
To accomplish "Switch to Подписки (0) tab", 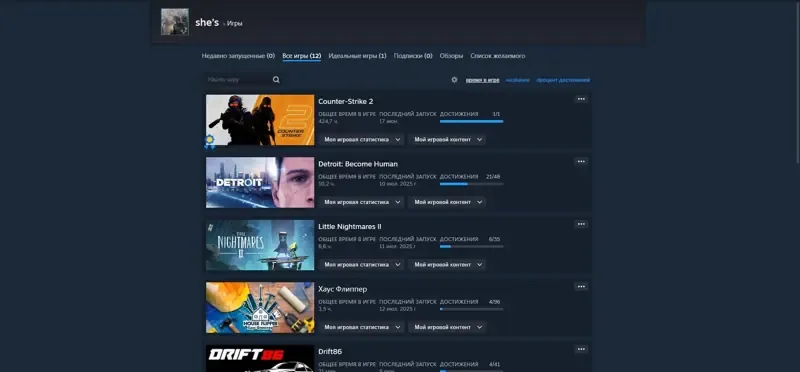I will pos(413,56).
